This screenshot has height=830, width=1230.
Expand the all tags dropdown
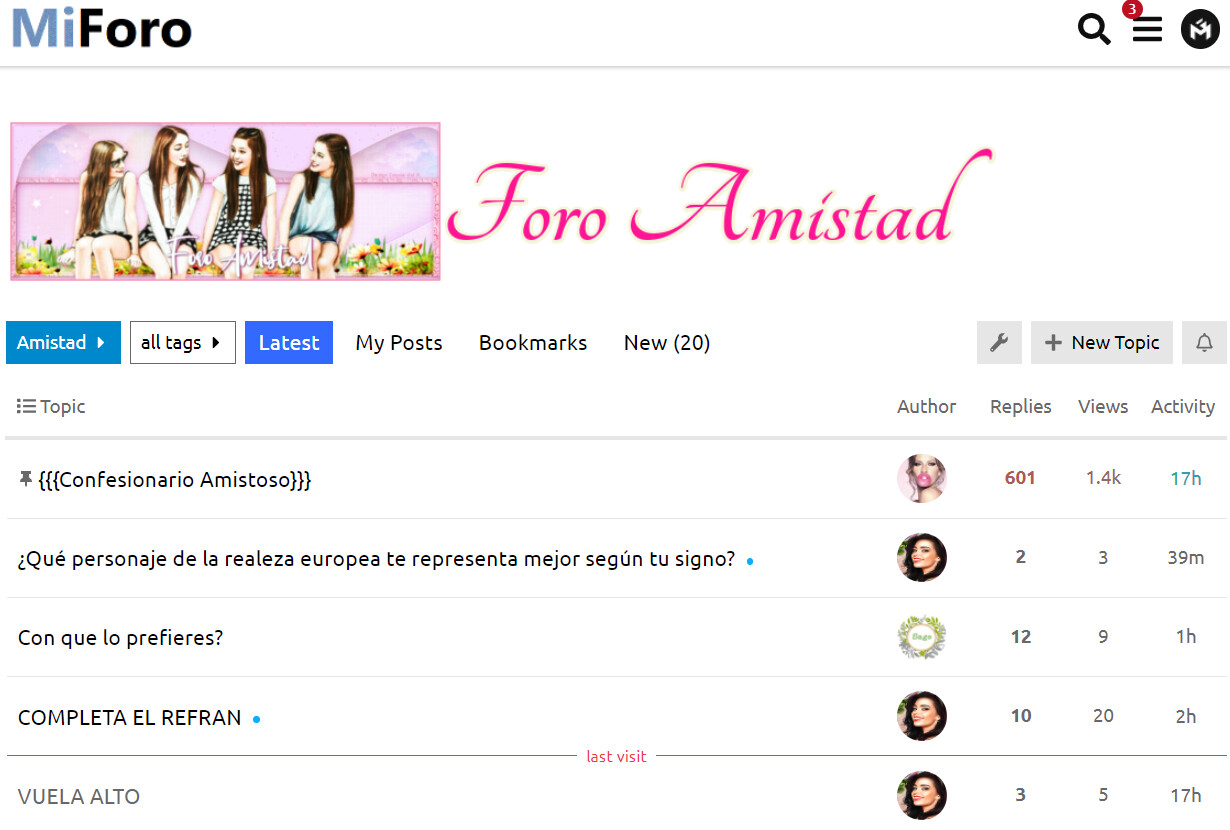click(182, 343)
